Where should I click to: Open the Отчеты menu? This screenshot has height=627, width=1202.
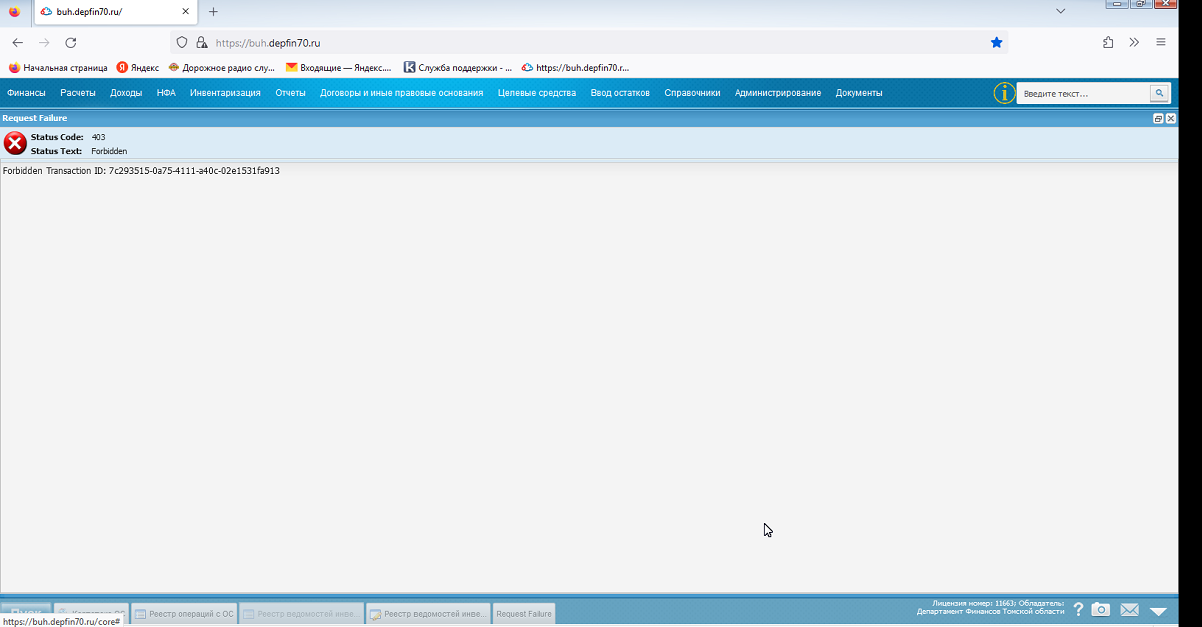[x=290, y=93]
